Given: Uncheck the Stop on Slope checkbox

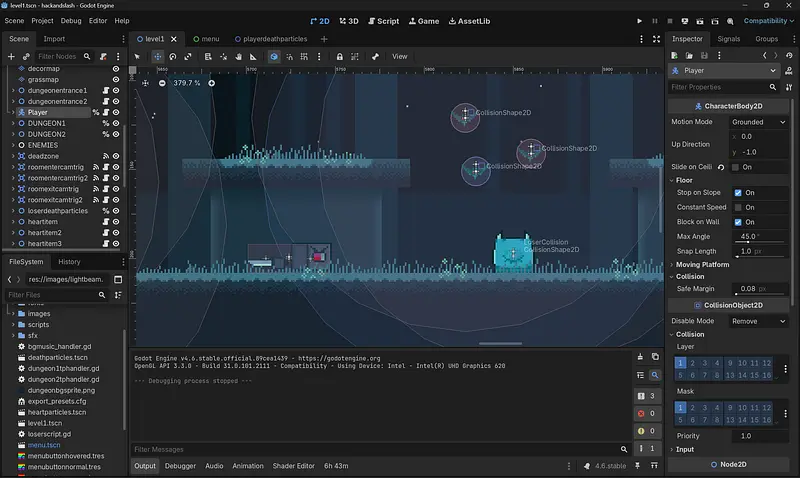Looking at the screenshot, I should [738, 193].
